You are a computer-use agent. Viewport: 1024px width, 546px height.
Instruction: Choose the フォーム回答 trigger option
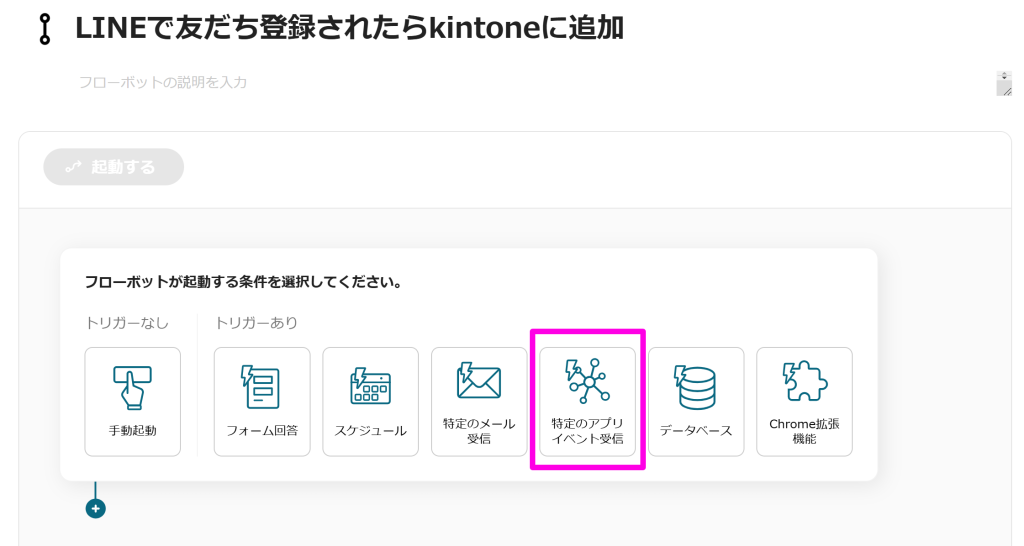pyautogui.click(x=262, y=402)
